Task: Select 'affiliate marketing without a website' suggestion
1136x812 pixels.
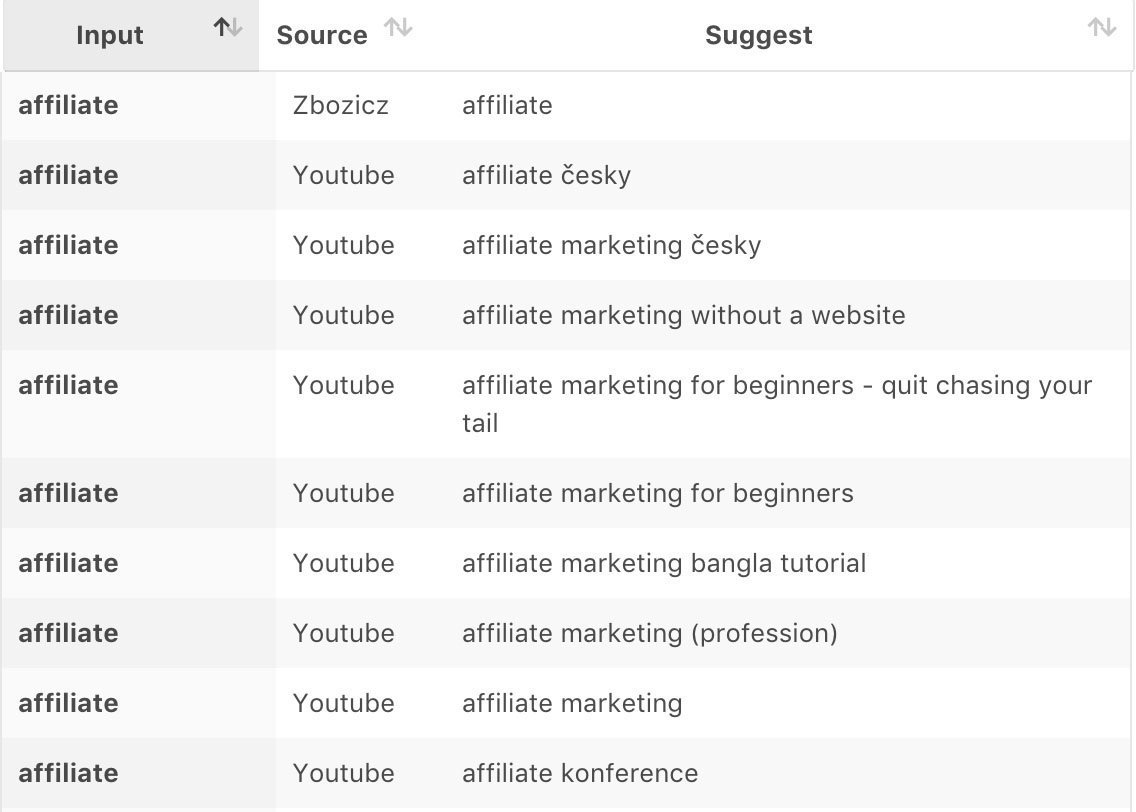Action: [684, 316]
